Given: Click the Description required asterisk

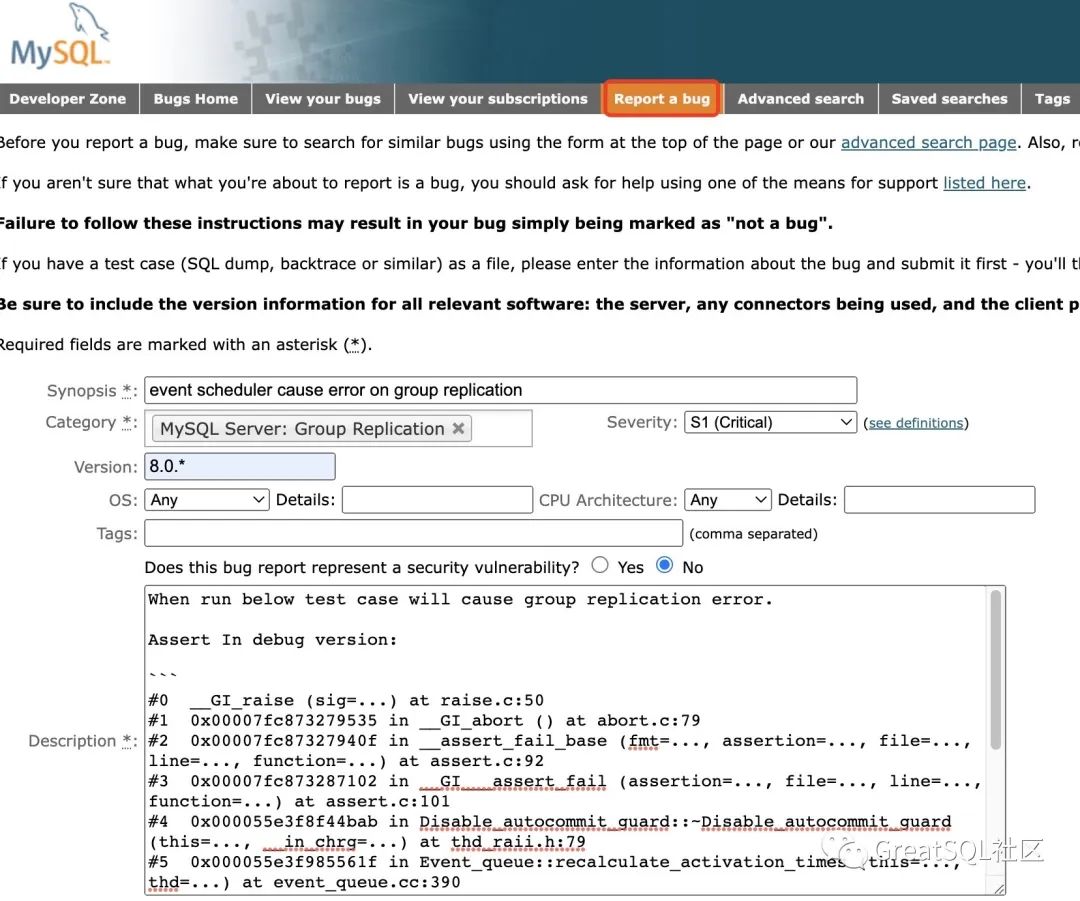Looking at the screenshot, I should 127,741.
